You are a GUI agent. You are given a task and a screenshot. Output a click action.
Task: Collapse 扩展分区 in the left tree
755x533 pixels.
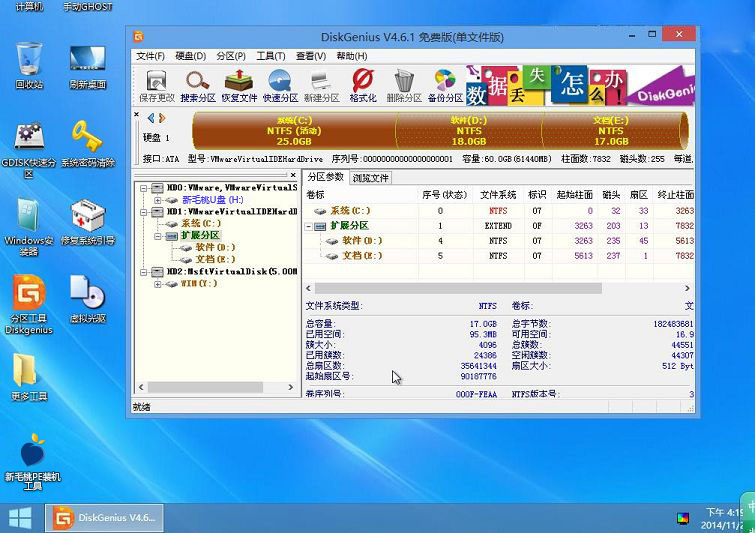click(x=157, y=236)
